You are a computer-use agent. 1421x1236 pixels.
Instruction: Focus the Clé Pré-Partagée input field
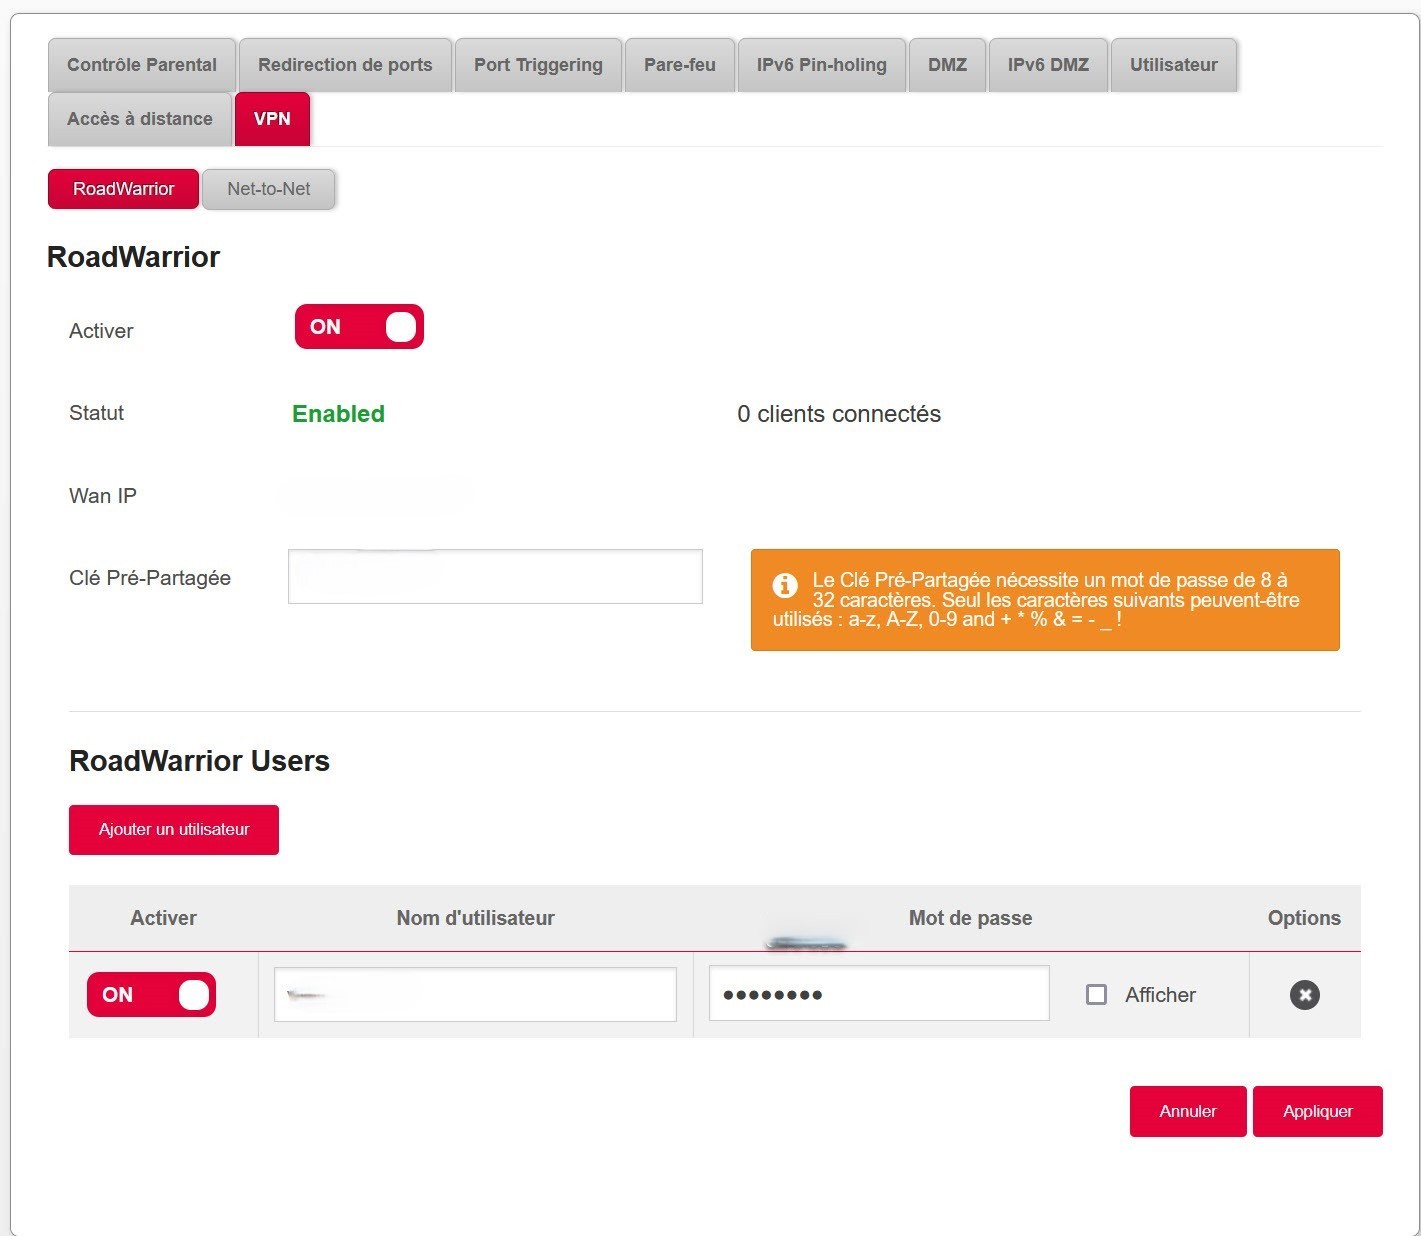(495, 577)
